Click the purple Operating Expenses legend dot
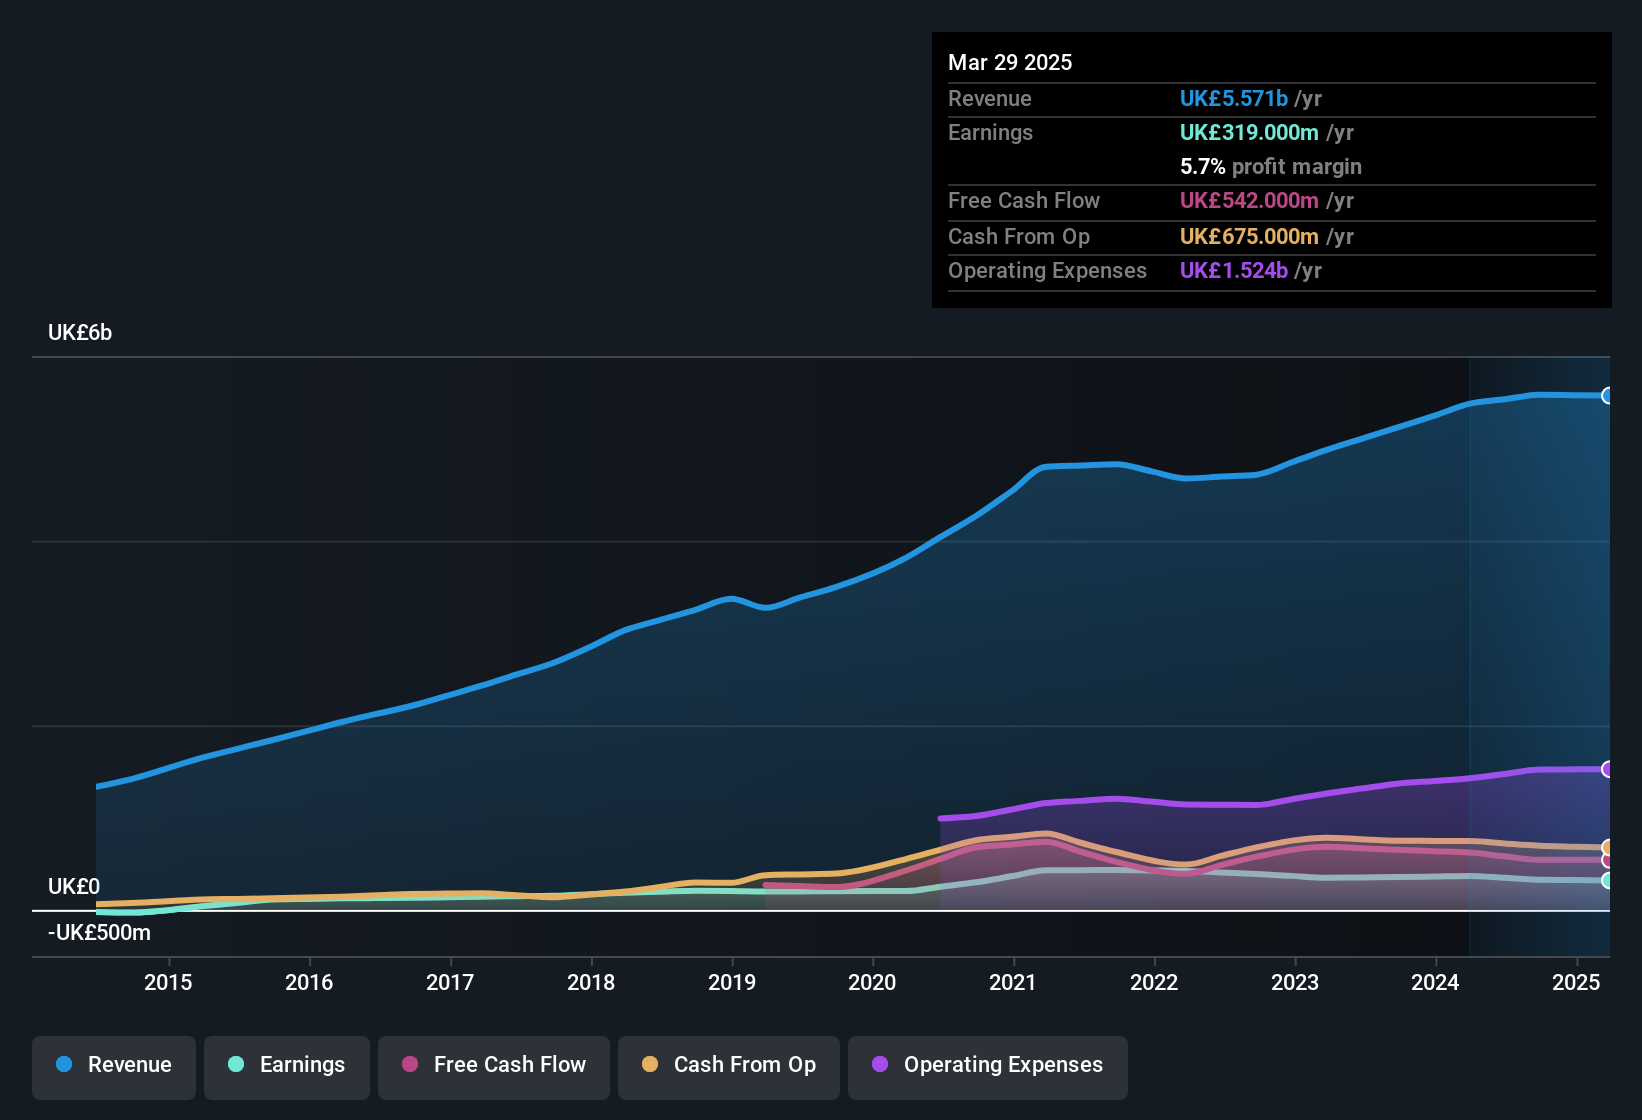Viewport: 1642px width, 1120px height. point(880,1064)
